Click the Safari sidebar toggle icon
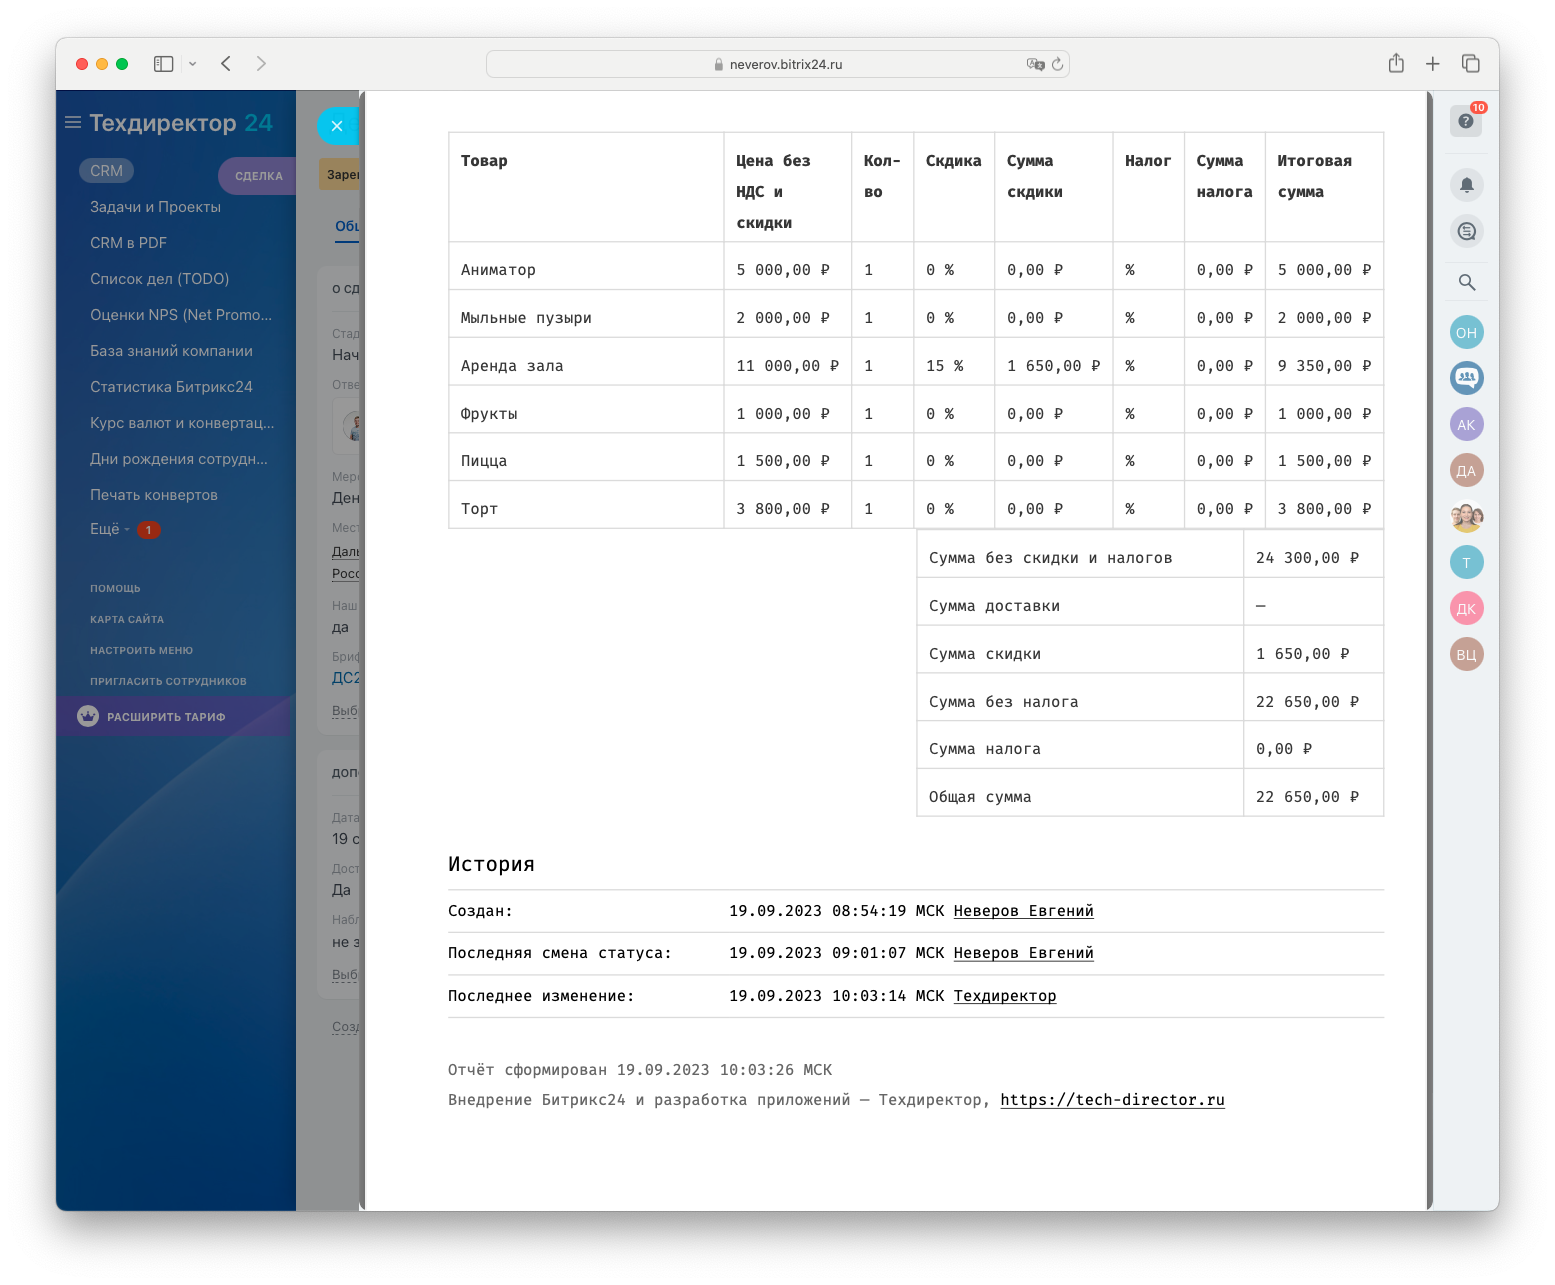The width and height of the screenshot is (1555, 1285). pyautogui.click(x=164, y=64)
